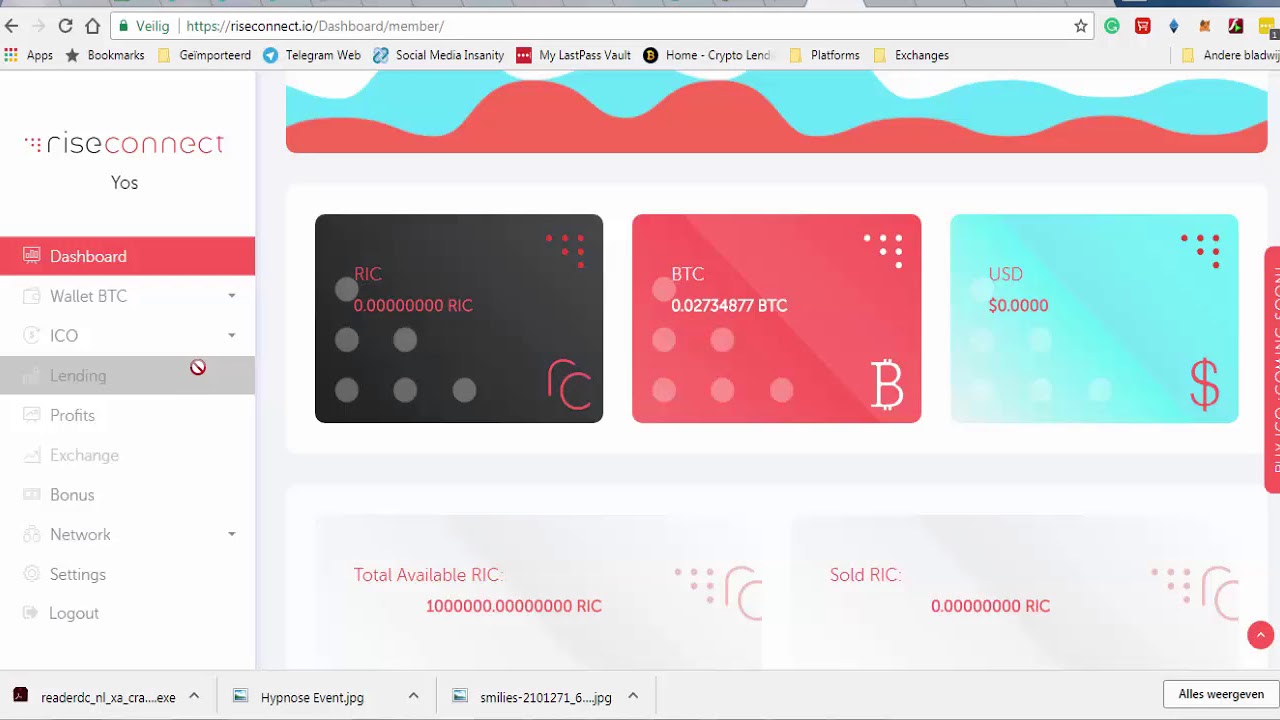Open the Dashboard menu item
The height and width of the screenshot is (720, 1280).
pyautogui.click(x=127, y=256)
